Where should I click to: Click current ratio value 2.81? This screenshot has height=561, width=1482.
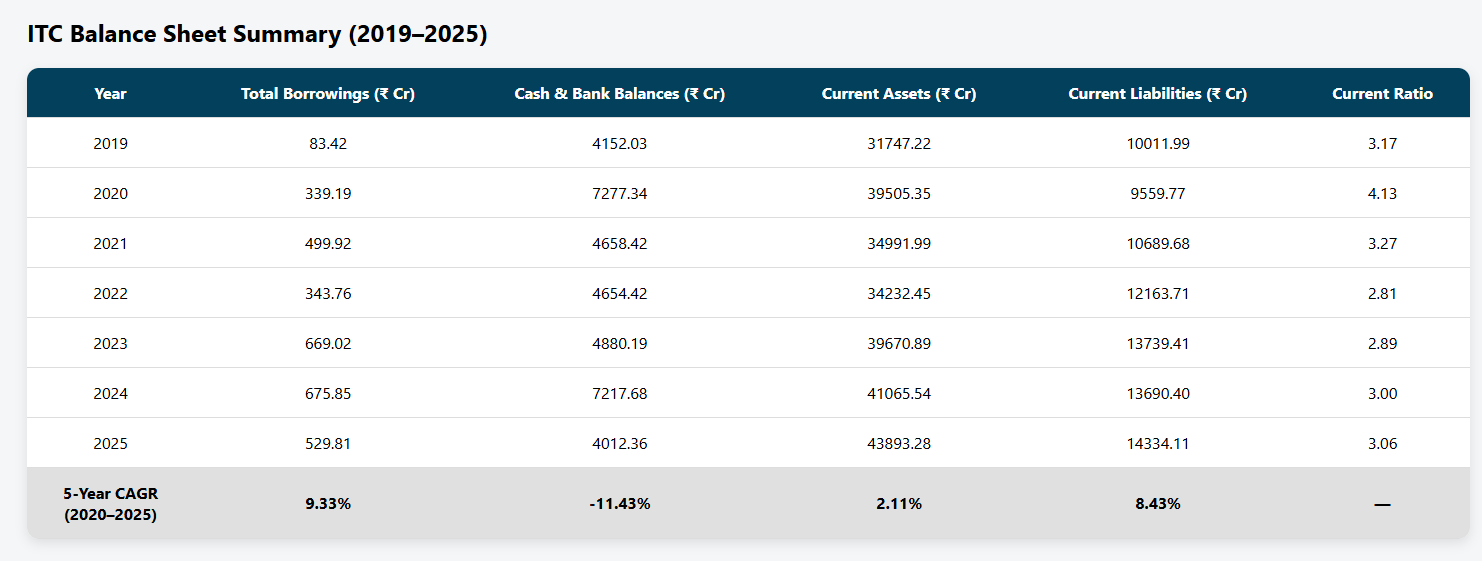pos(1382,293)
